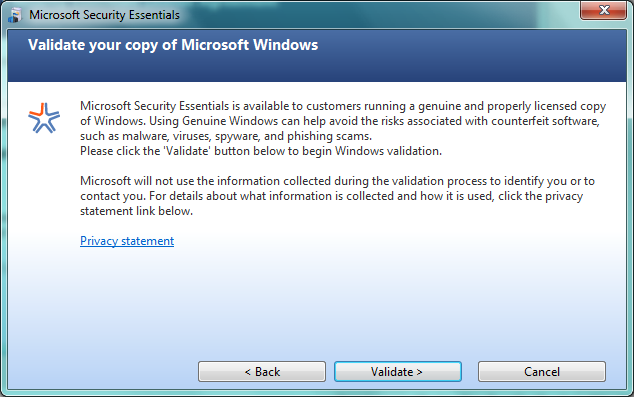The height and width of the screenshot is (397, 634).
Task: Cancel the validation wizard
Action: tap(542, 372)
